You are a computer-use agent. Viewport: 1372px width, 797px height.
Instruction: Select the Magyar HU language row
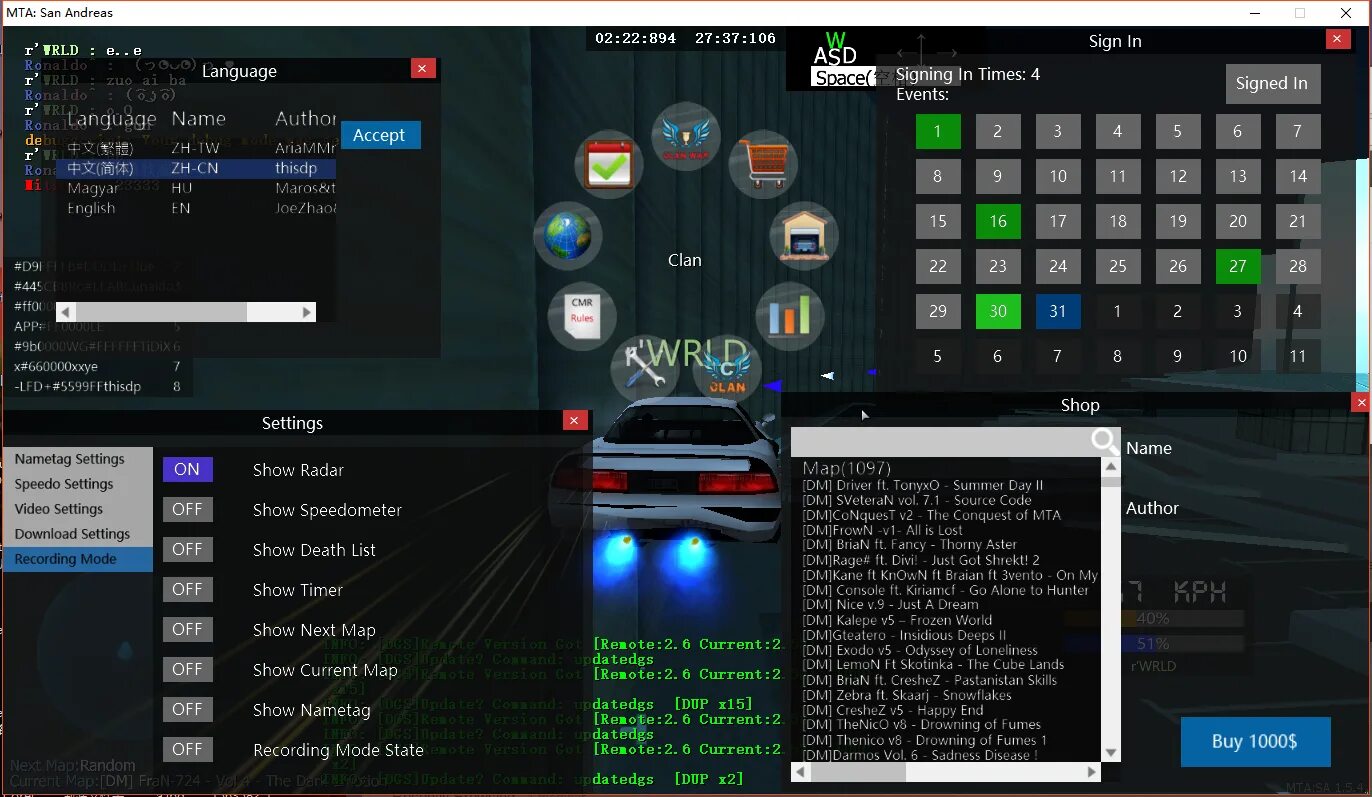click(x=196, y=188)
